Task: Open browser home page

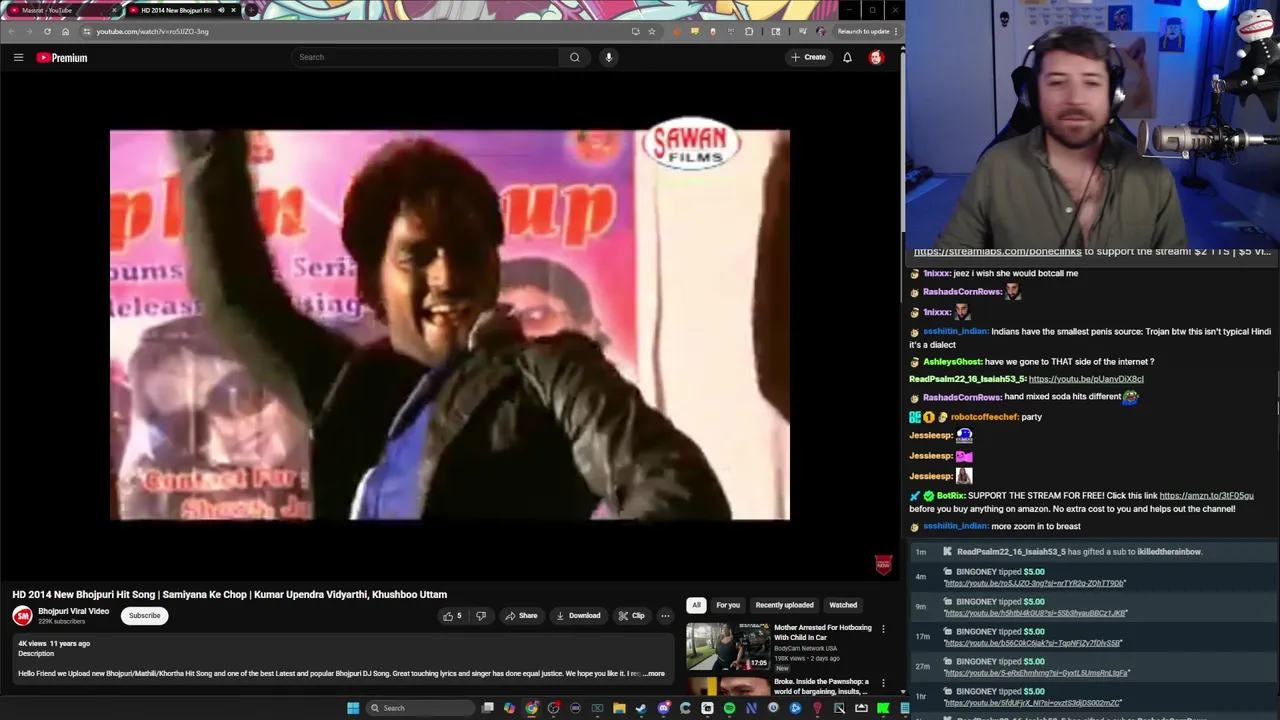Action: [65, 31]
